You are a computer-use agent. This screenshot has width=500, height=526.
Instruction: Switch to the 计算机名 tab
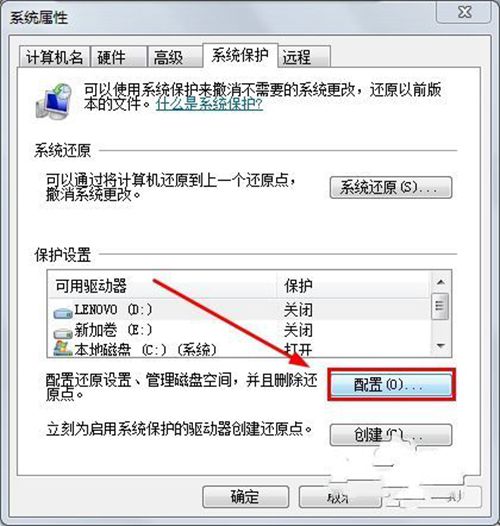tap(54, 57)
